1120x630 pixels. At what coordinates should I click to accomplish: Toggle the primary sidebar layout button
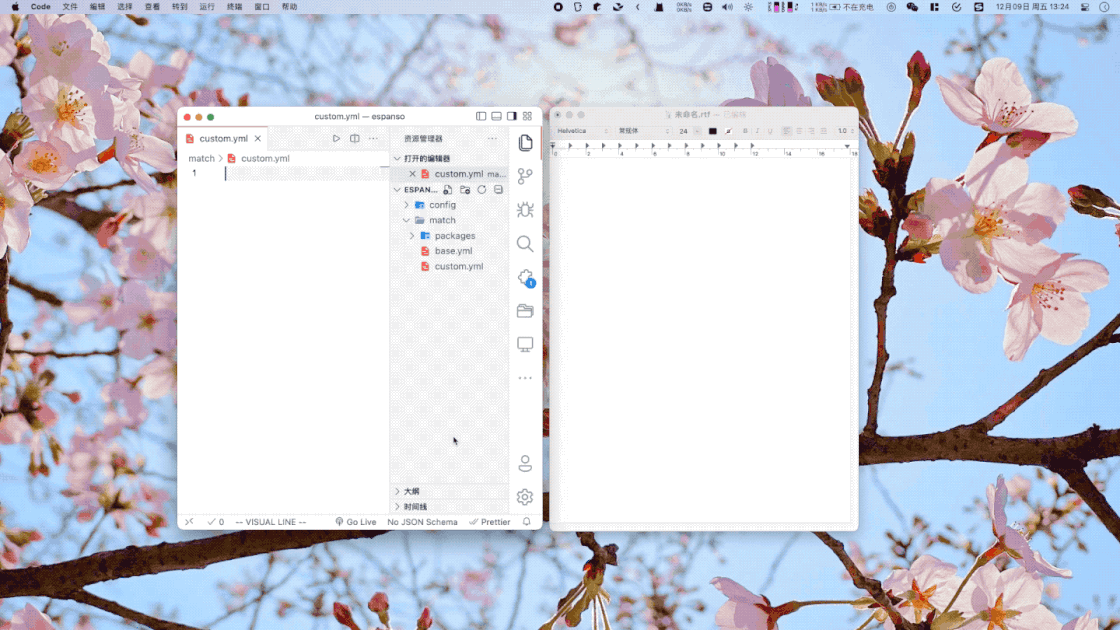tap(481, 116)
